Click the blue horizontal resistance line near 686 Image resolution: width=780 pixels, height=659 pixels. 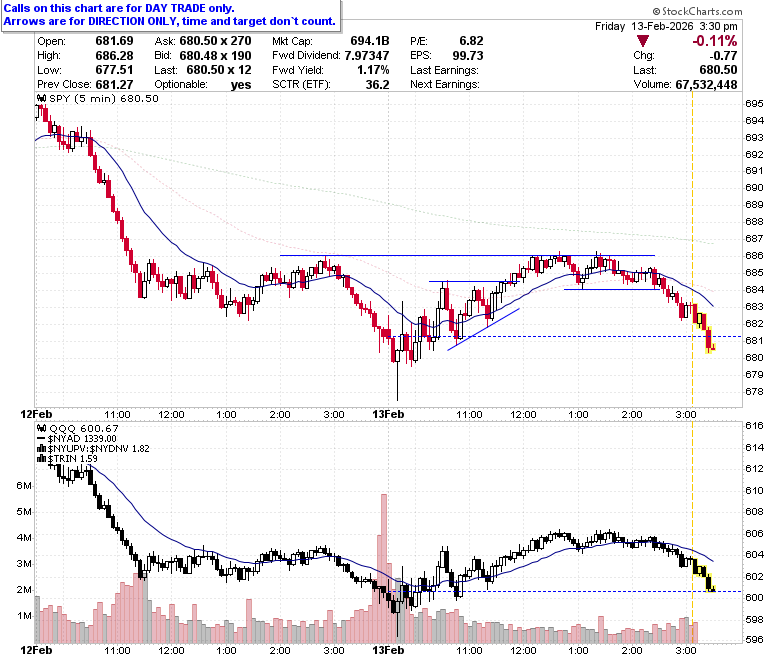(x=467, y=255)
